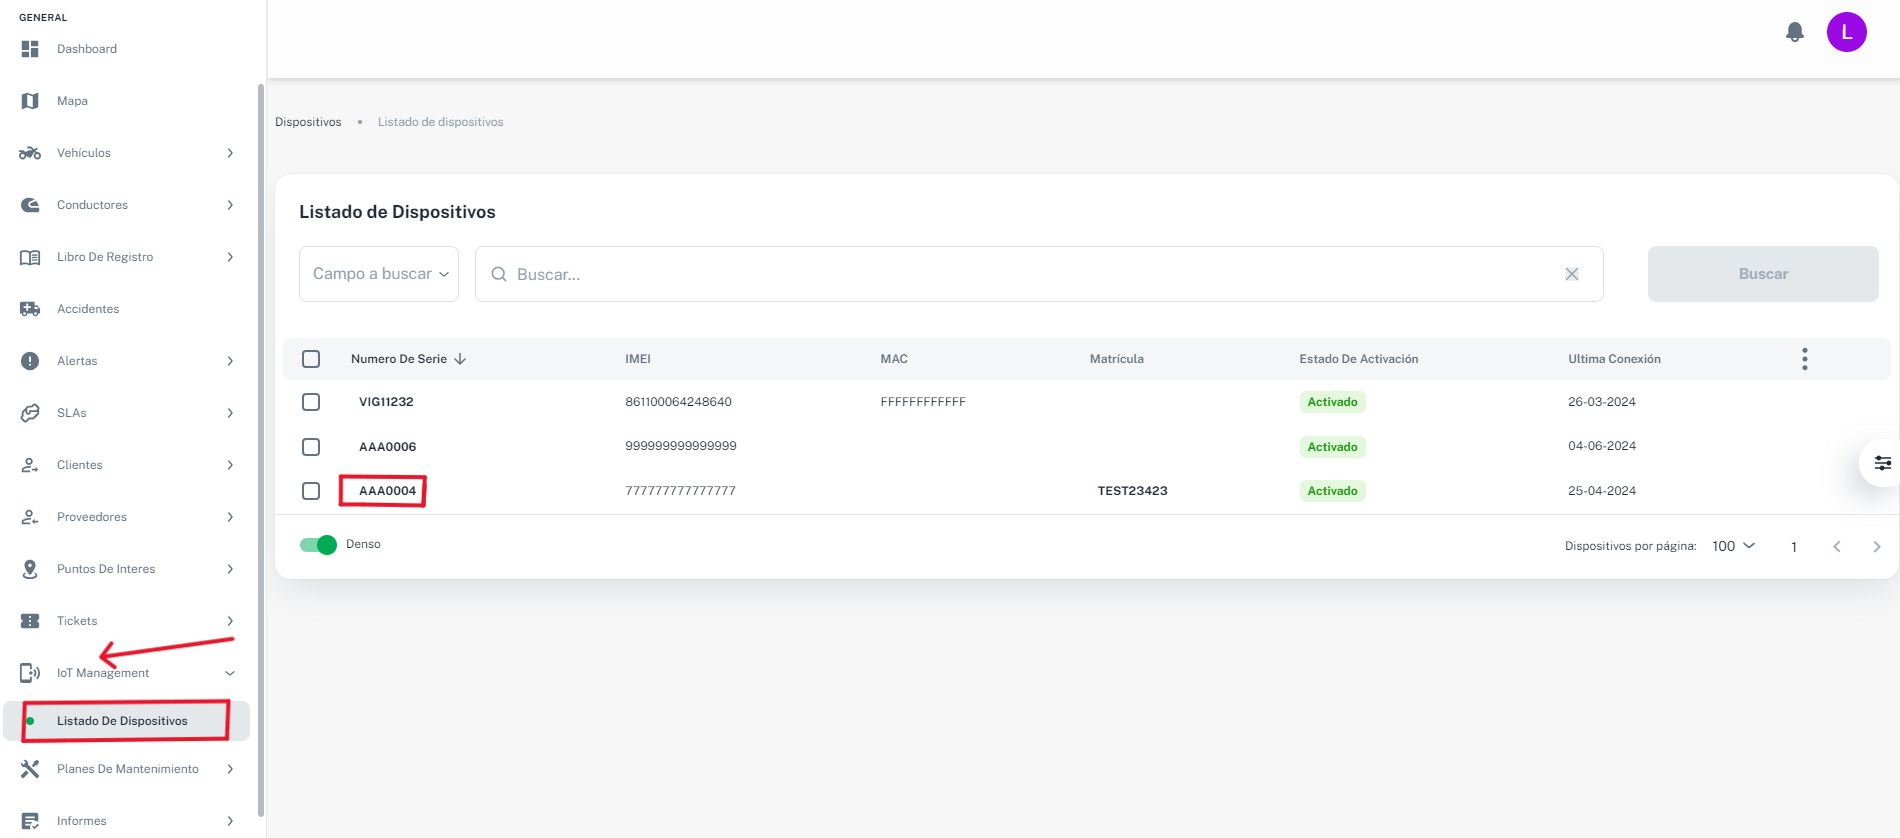Open the user avatar L menu
This screenshot has height=838, width=1900.
coord(1846,32)
